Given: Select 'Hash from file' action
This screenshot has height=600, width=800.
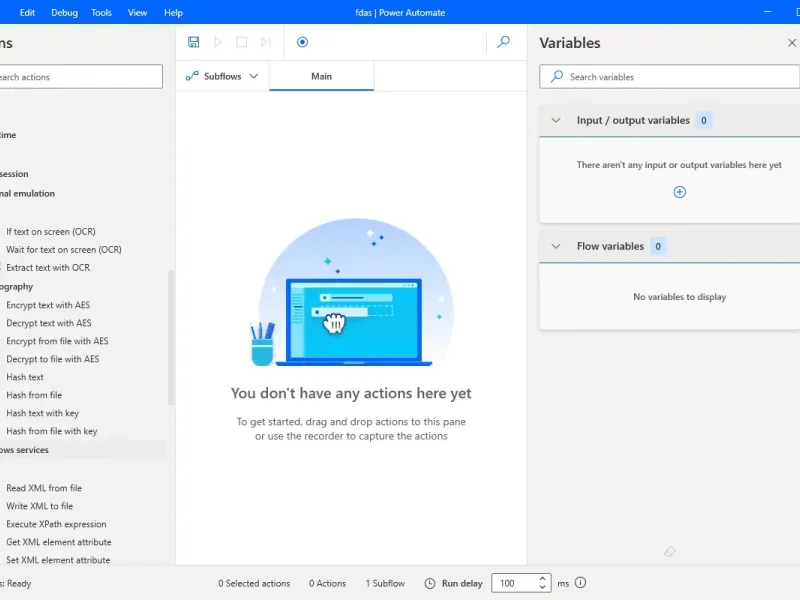Looking at the screenshot, I should point(34,395).
